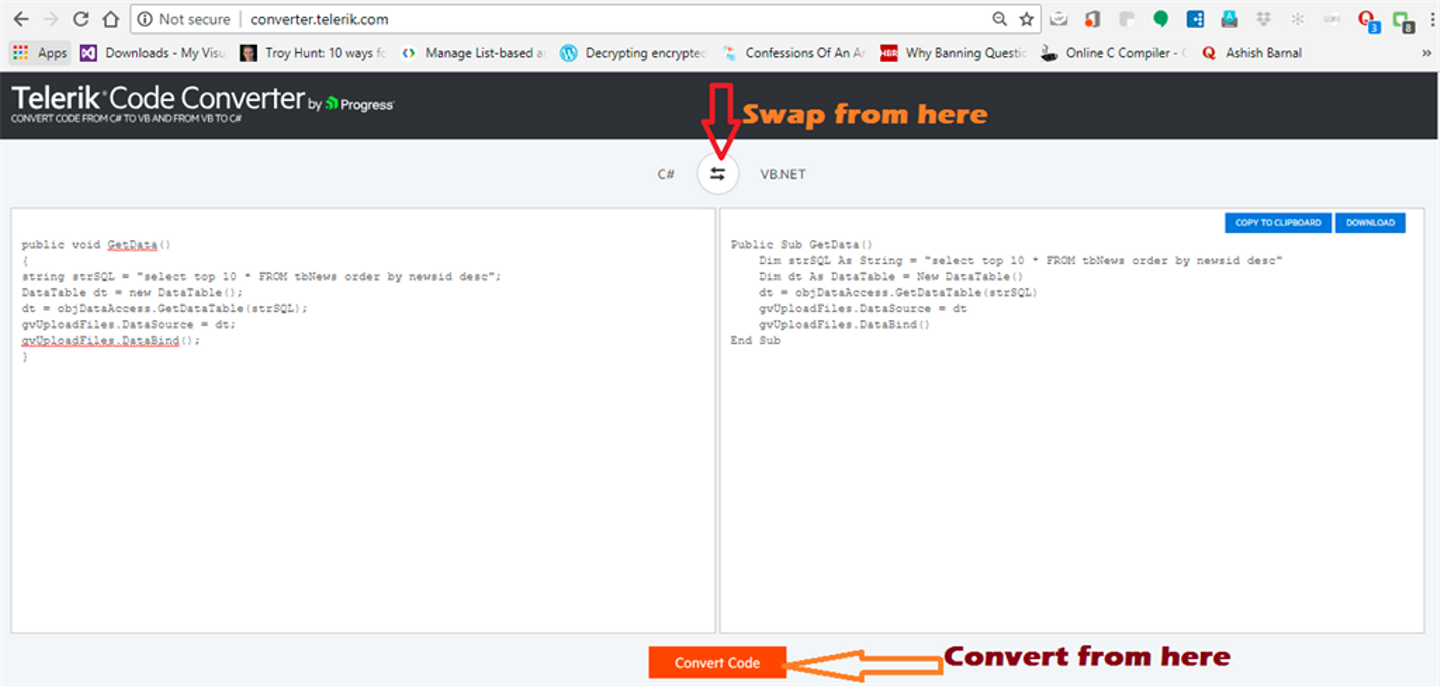The width and height of the screenshot is (1440, 686).
Task: Open the Online C Compiler bookmark
Action: tap(1114, 53)
